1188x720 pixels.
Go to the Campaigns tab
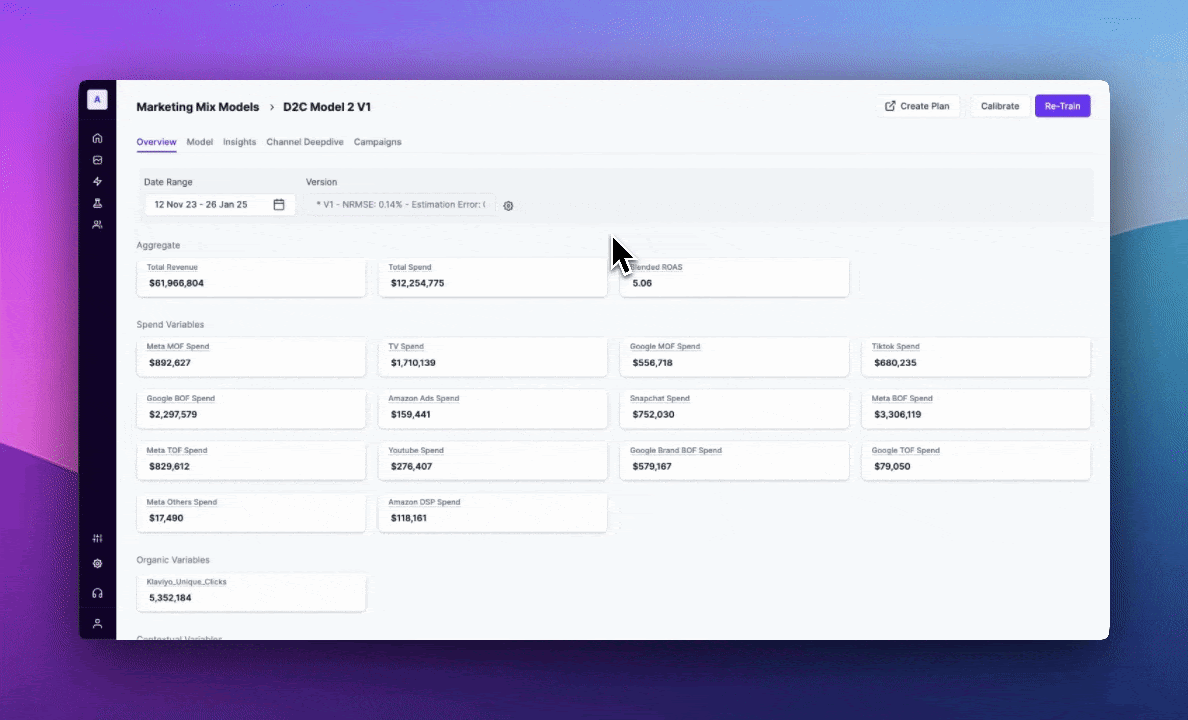coord(377,142)
